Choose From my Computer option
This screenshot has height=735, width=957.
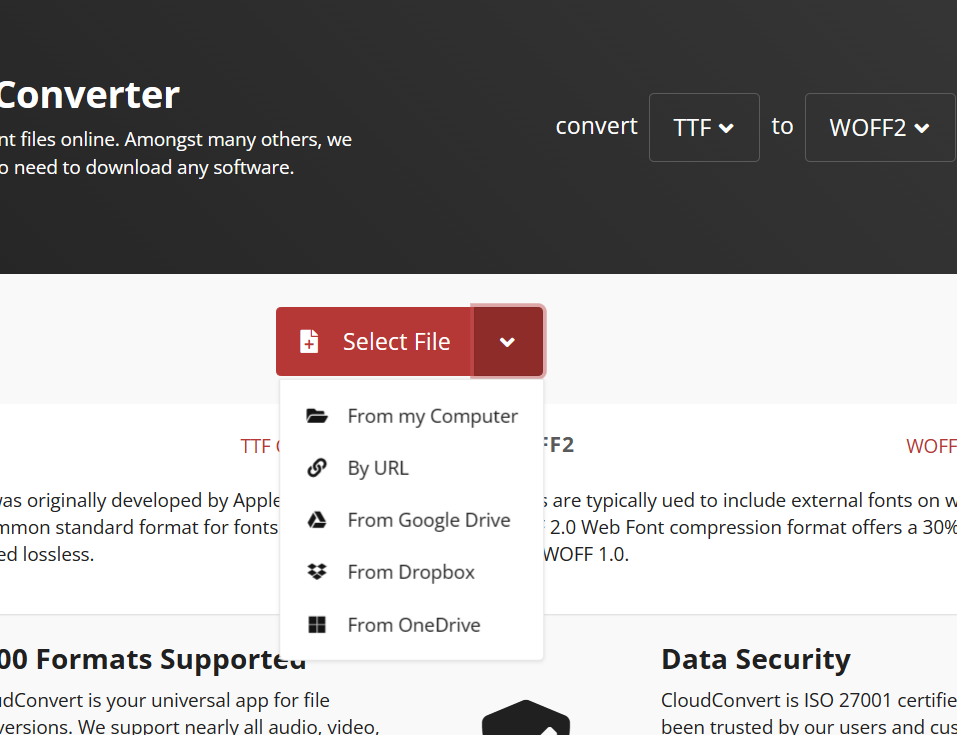pyautogui.click(x=432, y=416)
